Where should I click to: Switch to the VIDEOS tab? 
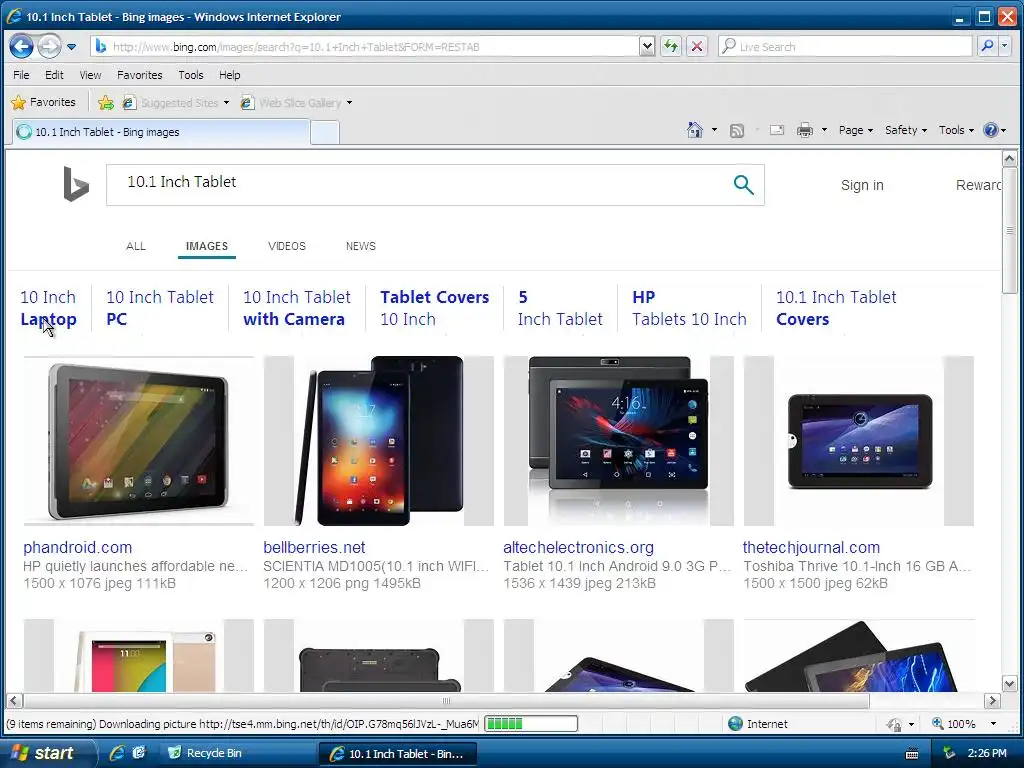click(x=287, y=246)
